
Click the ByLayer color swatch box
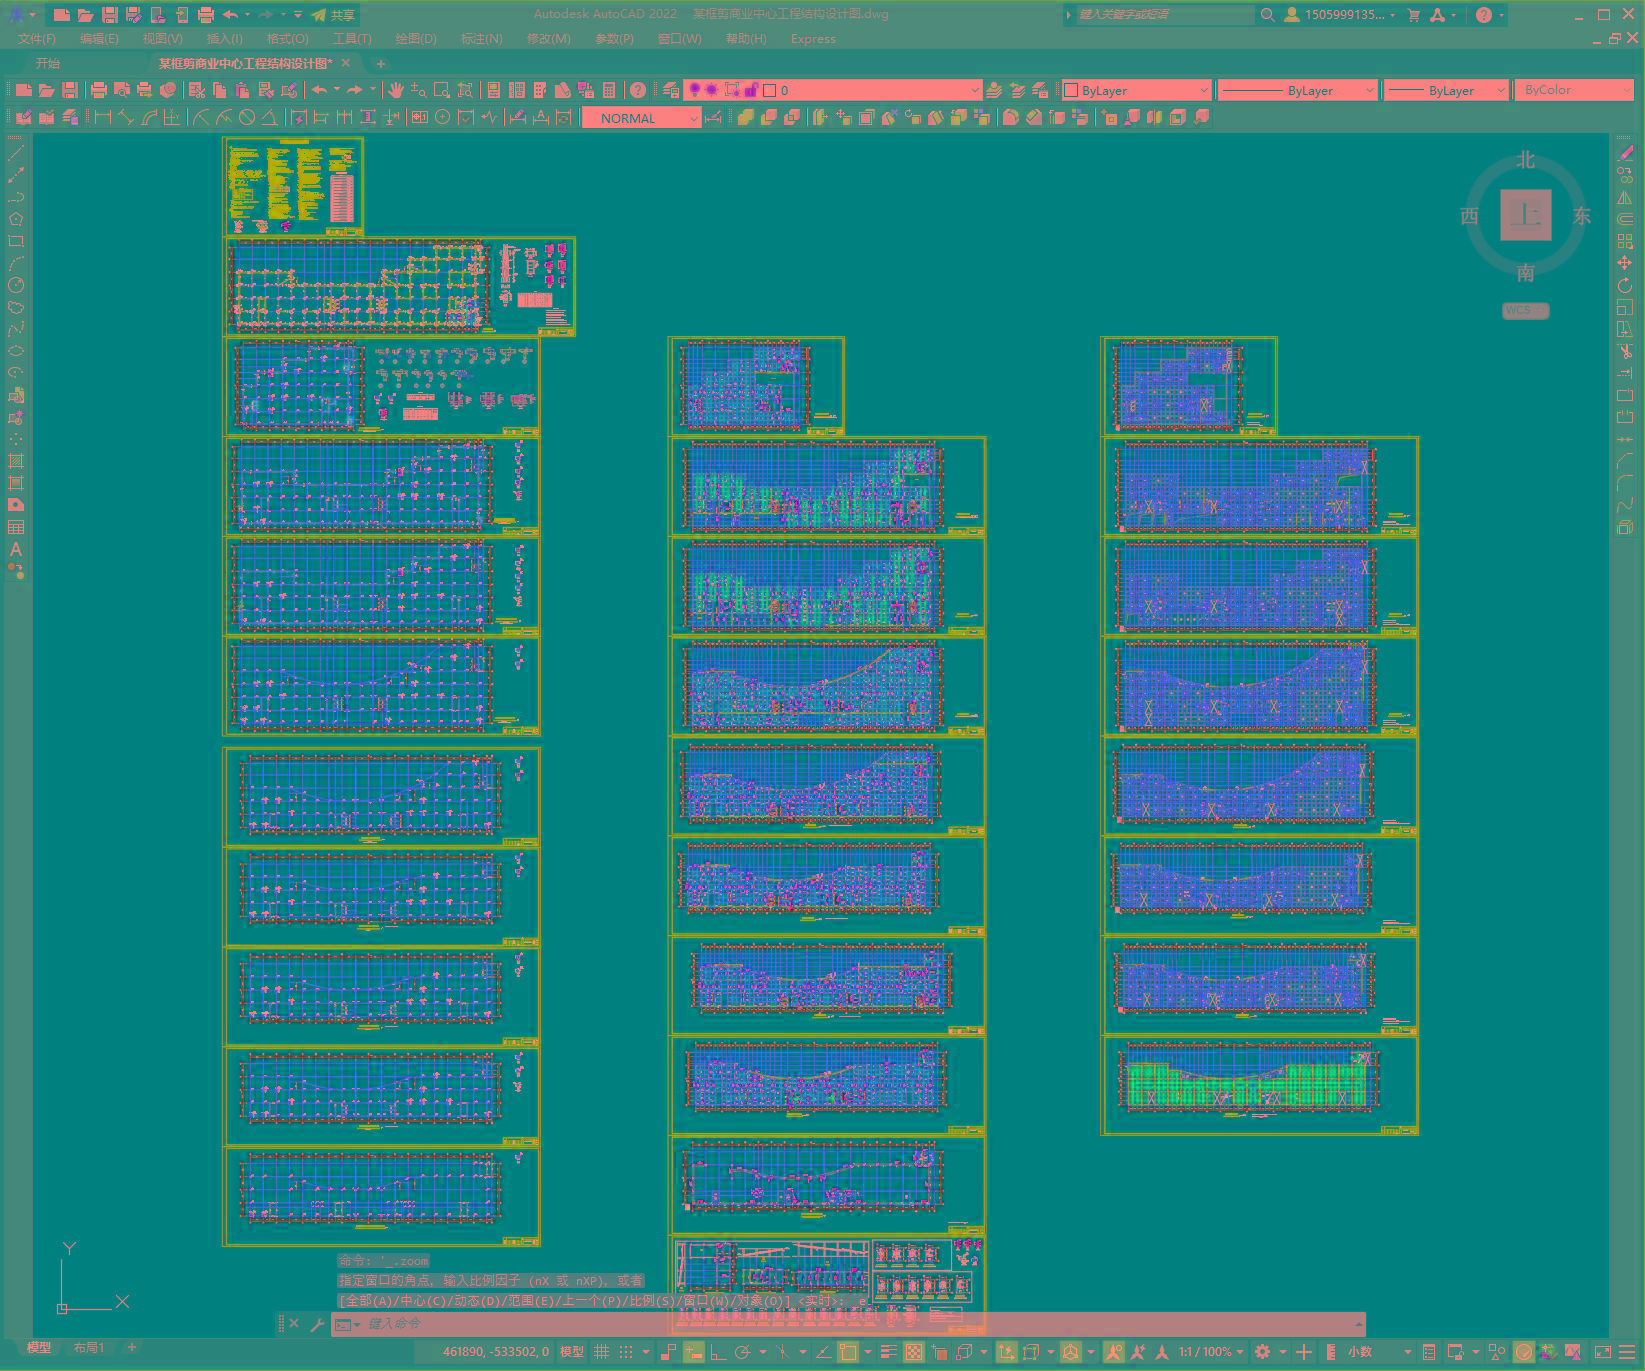click(1071, 90)
